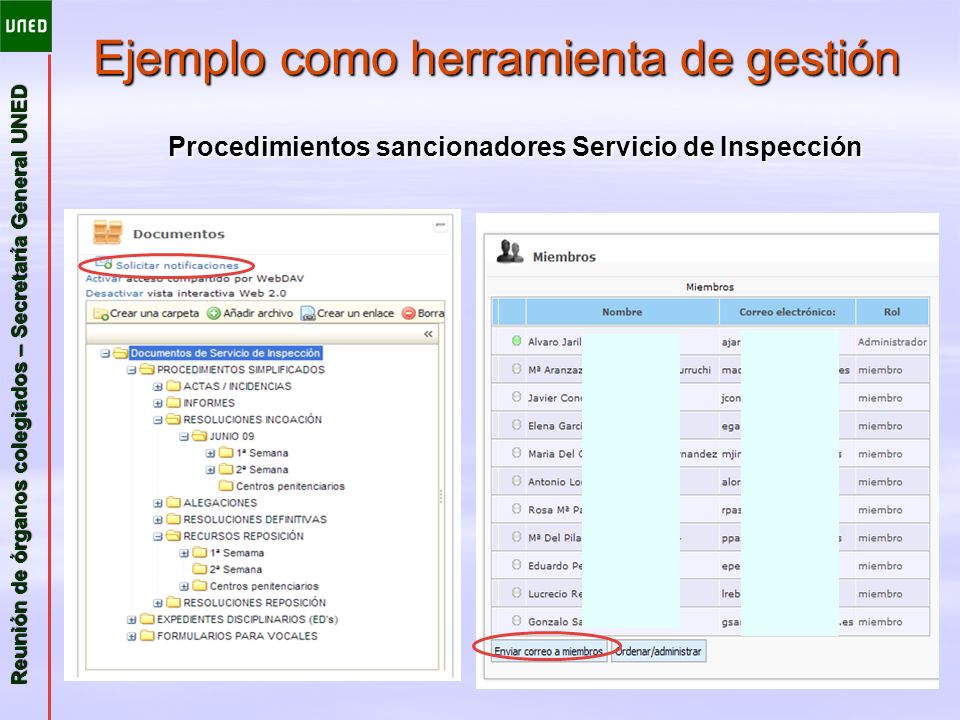Click Crear una carpeta in the toolbar
This screenshot has width=960, height=720.
click(x=146, y=313)
